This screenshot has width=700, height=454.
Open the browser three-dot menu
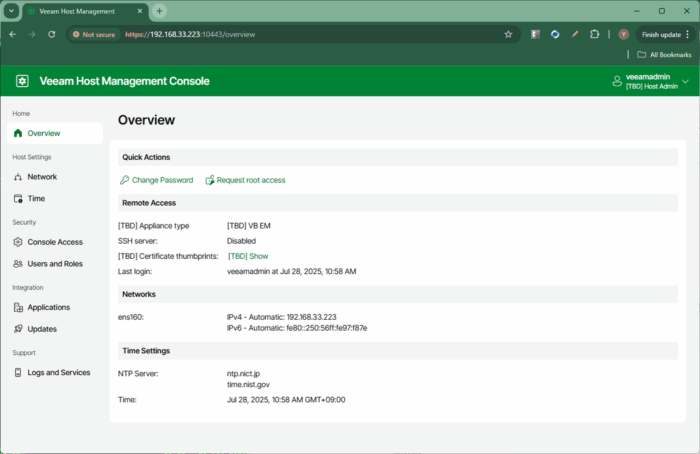pyautogui.click(x=688, y=34)
